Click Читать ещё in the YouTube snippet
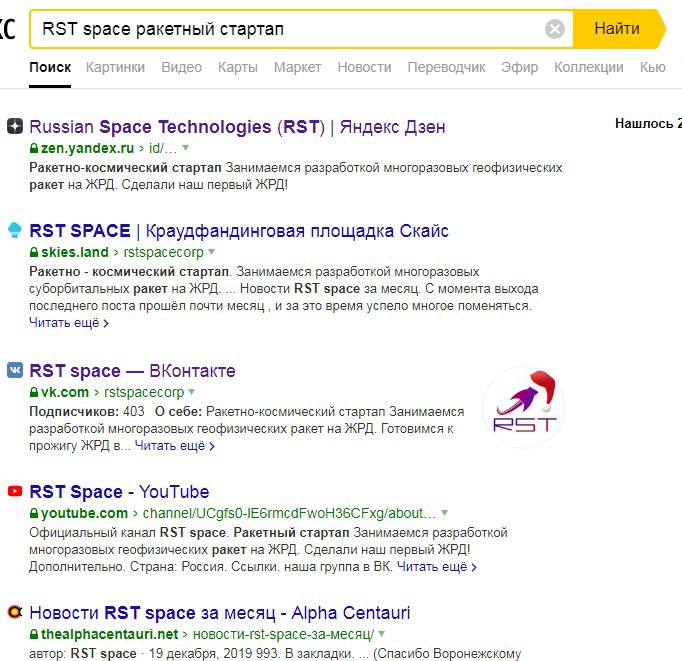Image resolution: width=682 pixels, height=661 pixels. [437, 567]
